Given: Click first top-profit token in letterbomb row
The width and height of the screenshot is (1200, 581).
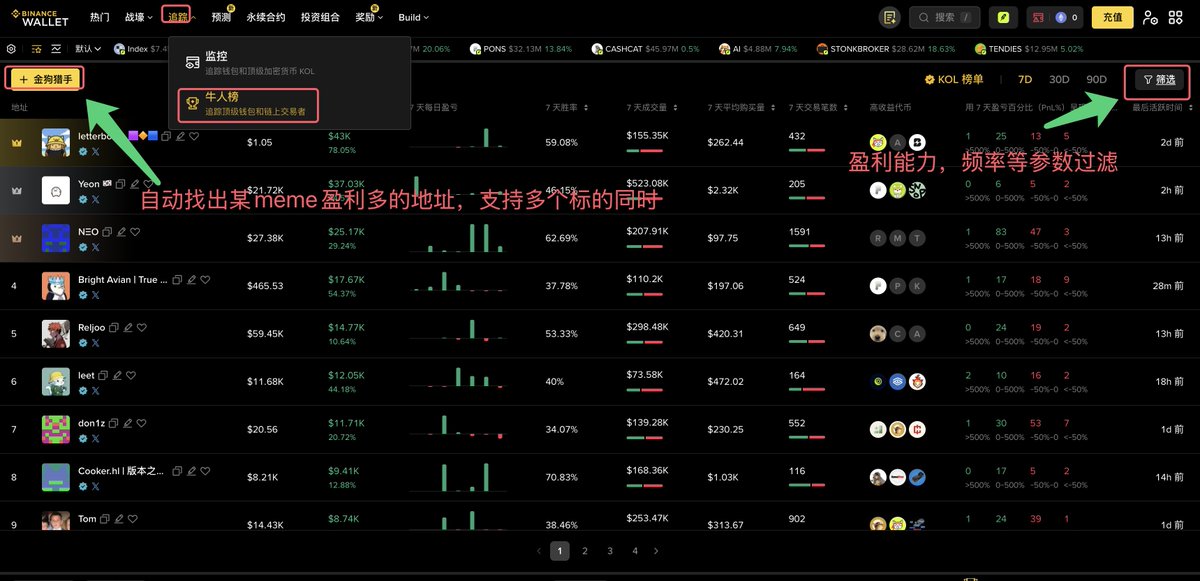Looking at the screenshot, I should (878, 142).
